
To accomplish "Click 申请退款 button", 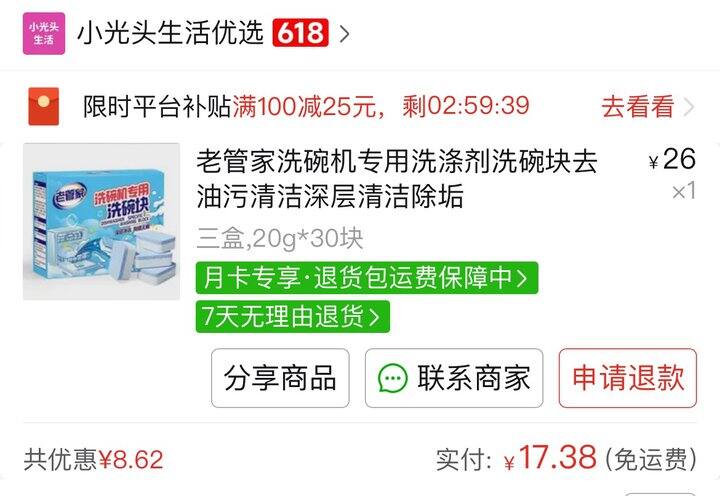I will point(628,378).
